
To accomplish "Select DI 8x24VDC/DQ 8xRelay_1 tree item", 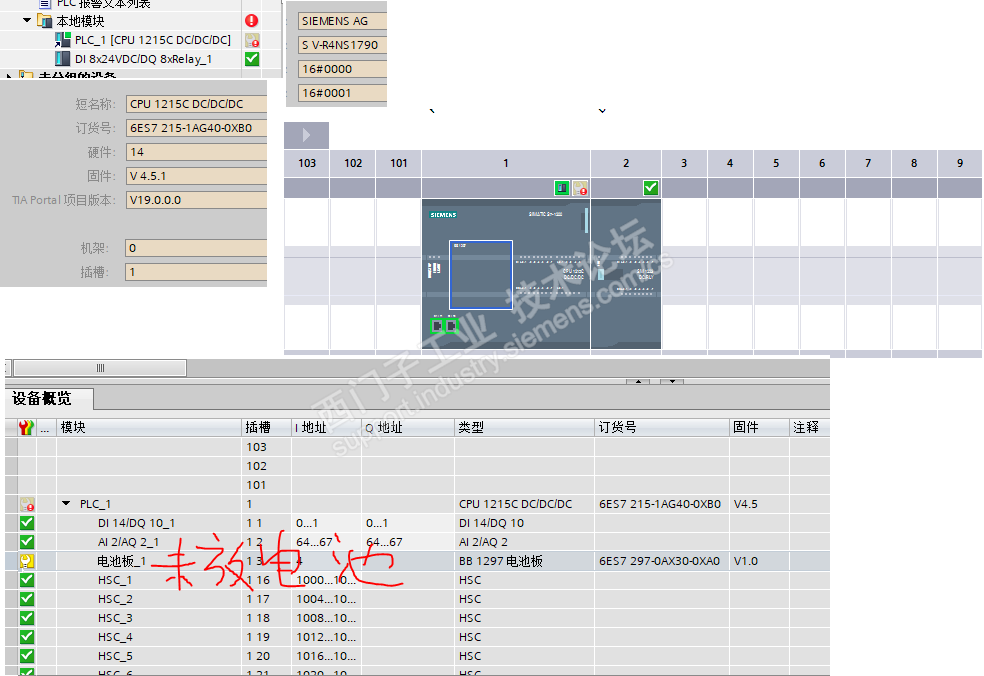I will point(143,59).
